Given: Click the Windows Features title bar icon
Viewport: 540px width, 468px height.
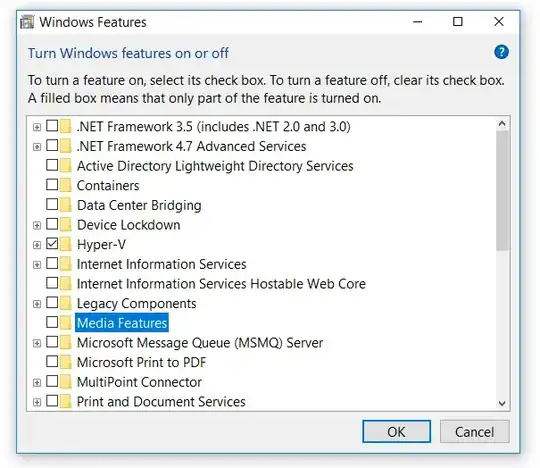Looking at the screenshot, I should pyautogui.click(x=27, y=22).
